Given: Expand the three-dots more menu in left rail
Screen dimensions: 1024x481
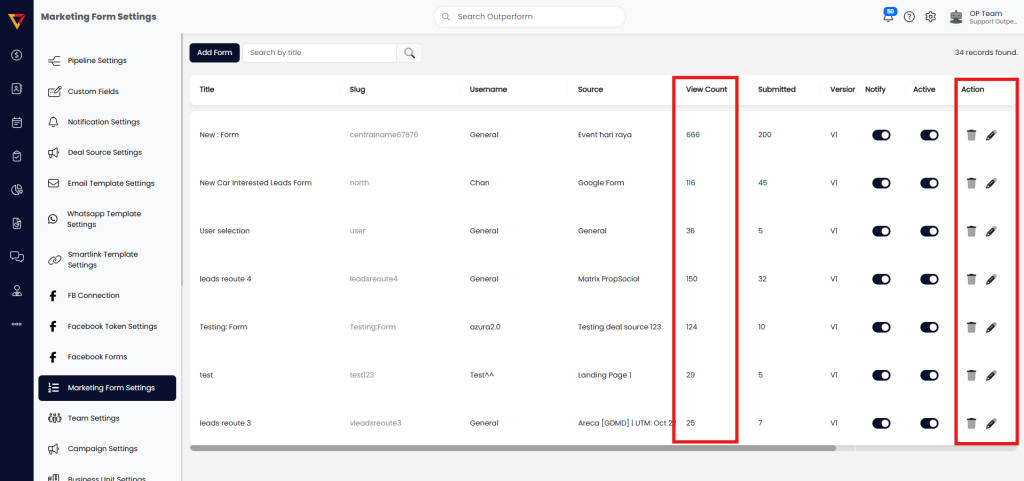Looking at the screenshot, I should (x=16, y=324).
